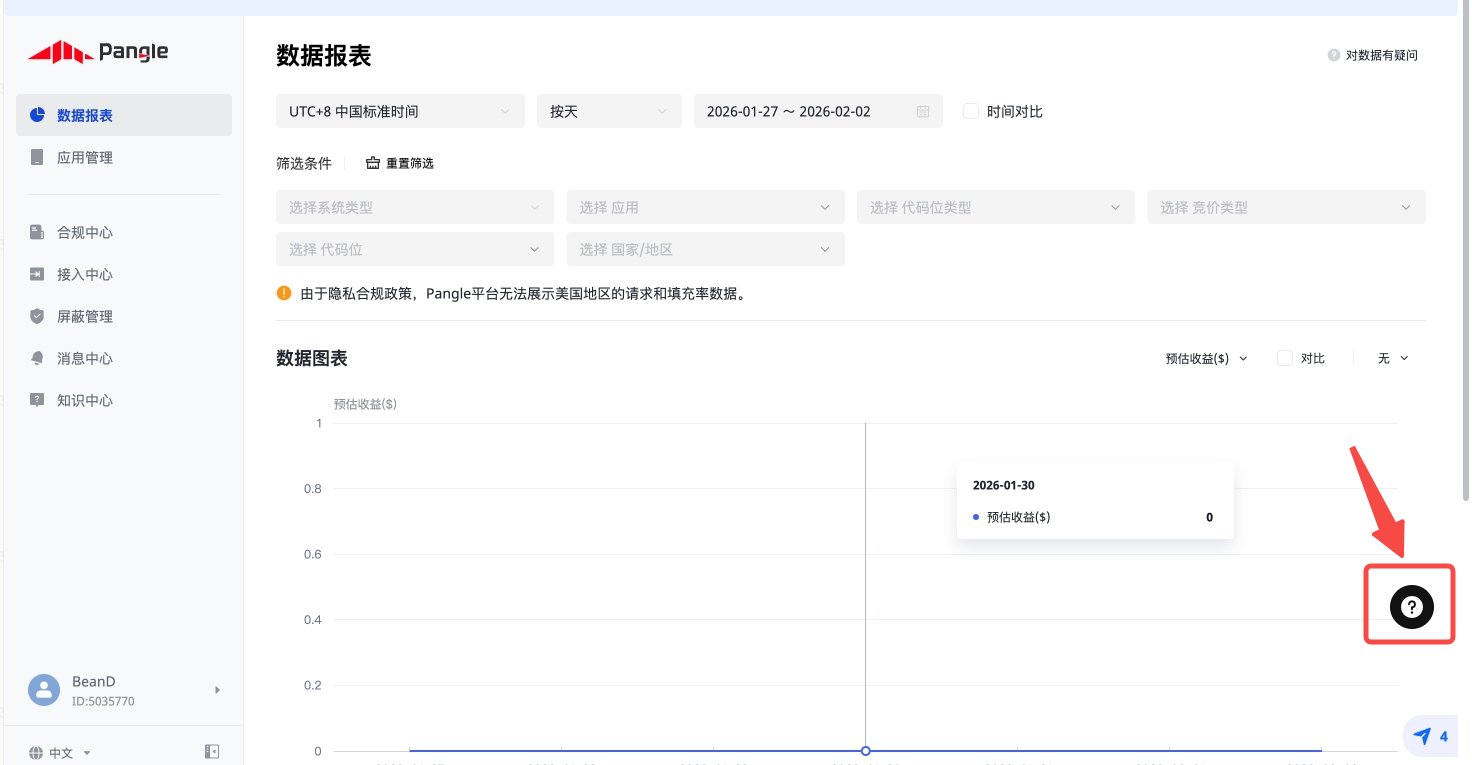Click the black help question mark button
The image size is (1472, 765).
(x=1411, y=606)
